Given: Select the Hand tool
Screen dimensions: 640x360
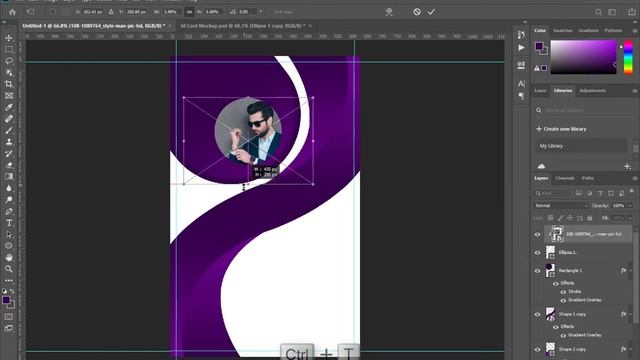Looking at the screenshot, I should pos(9,258).
